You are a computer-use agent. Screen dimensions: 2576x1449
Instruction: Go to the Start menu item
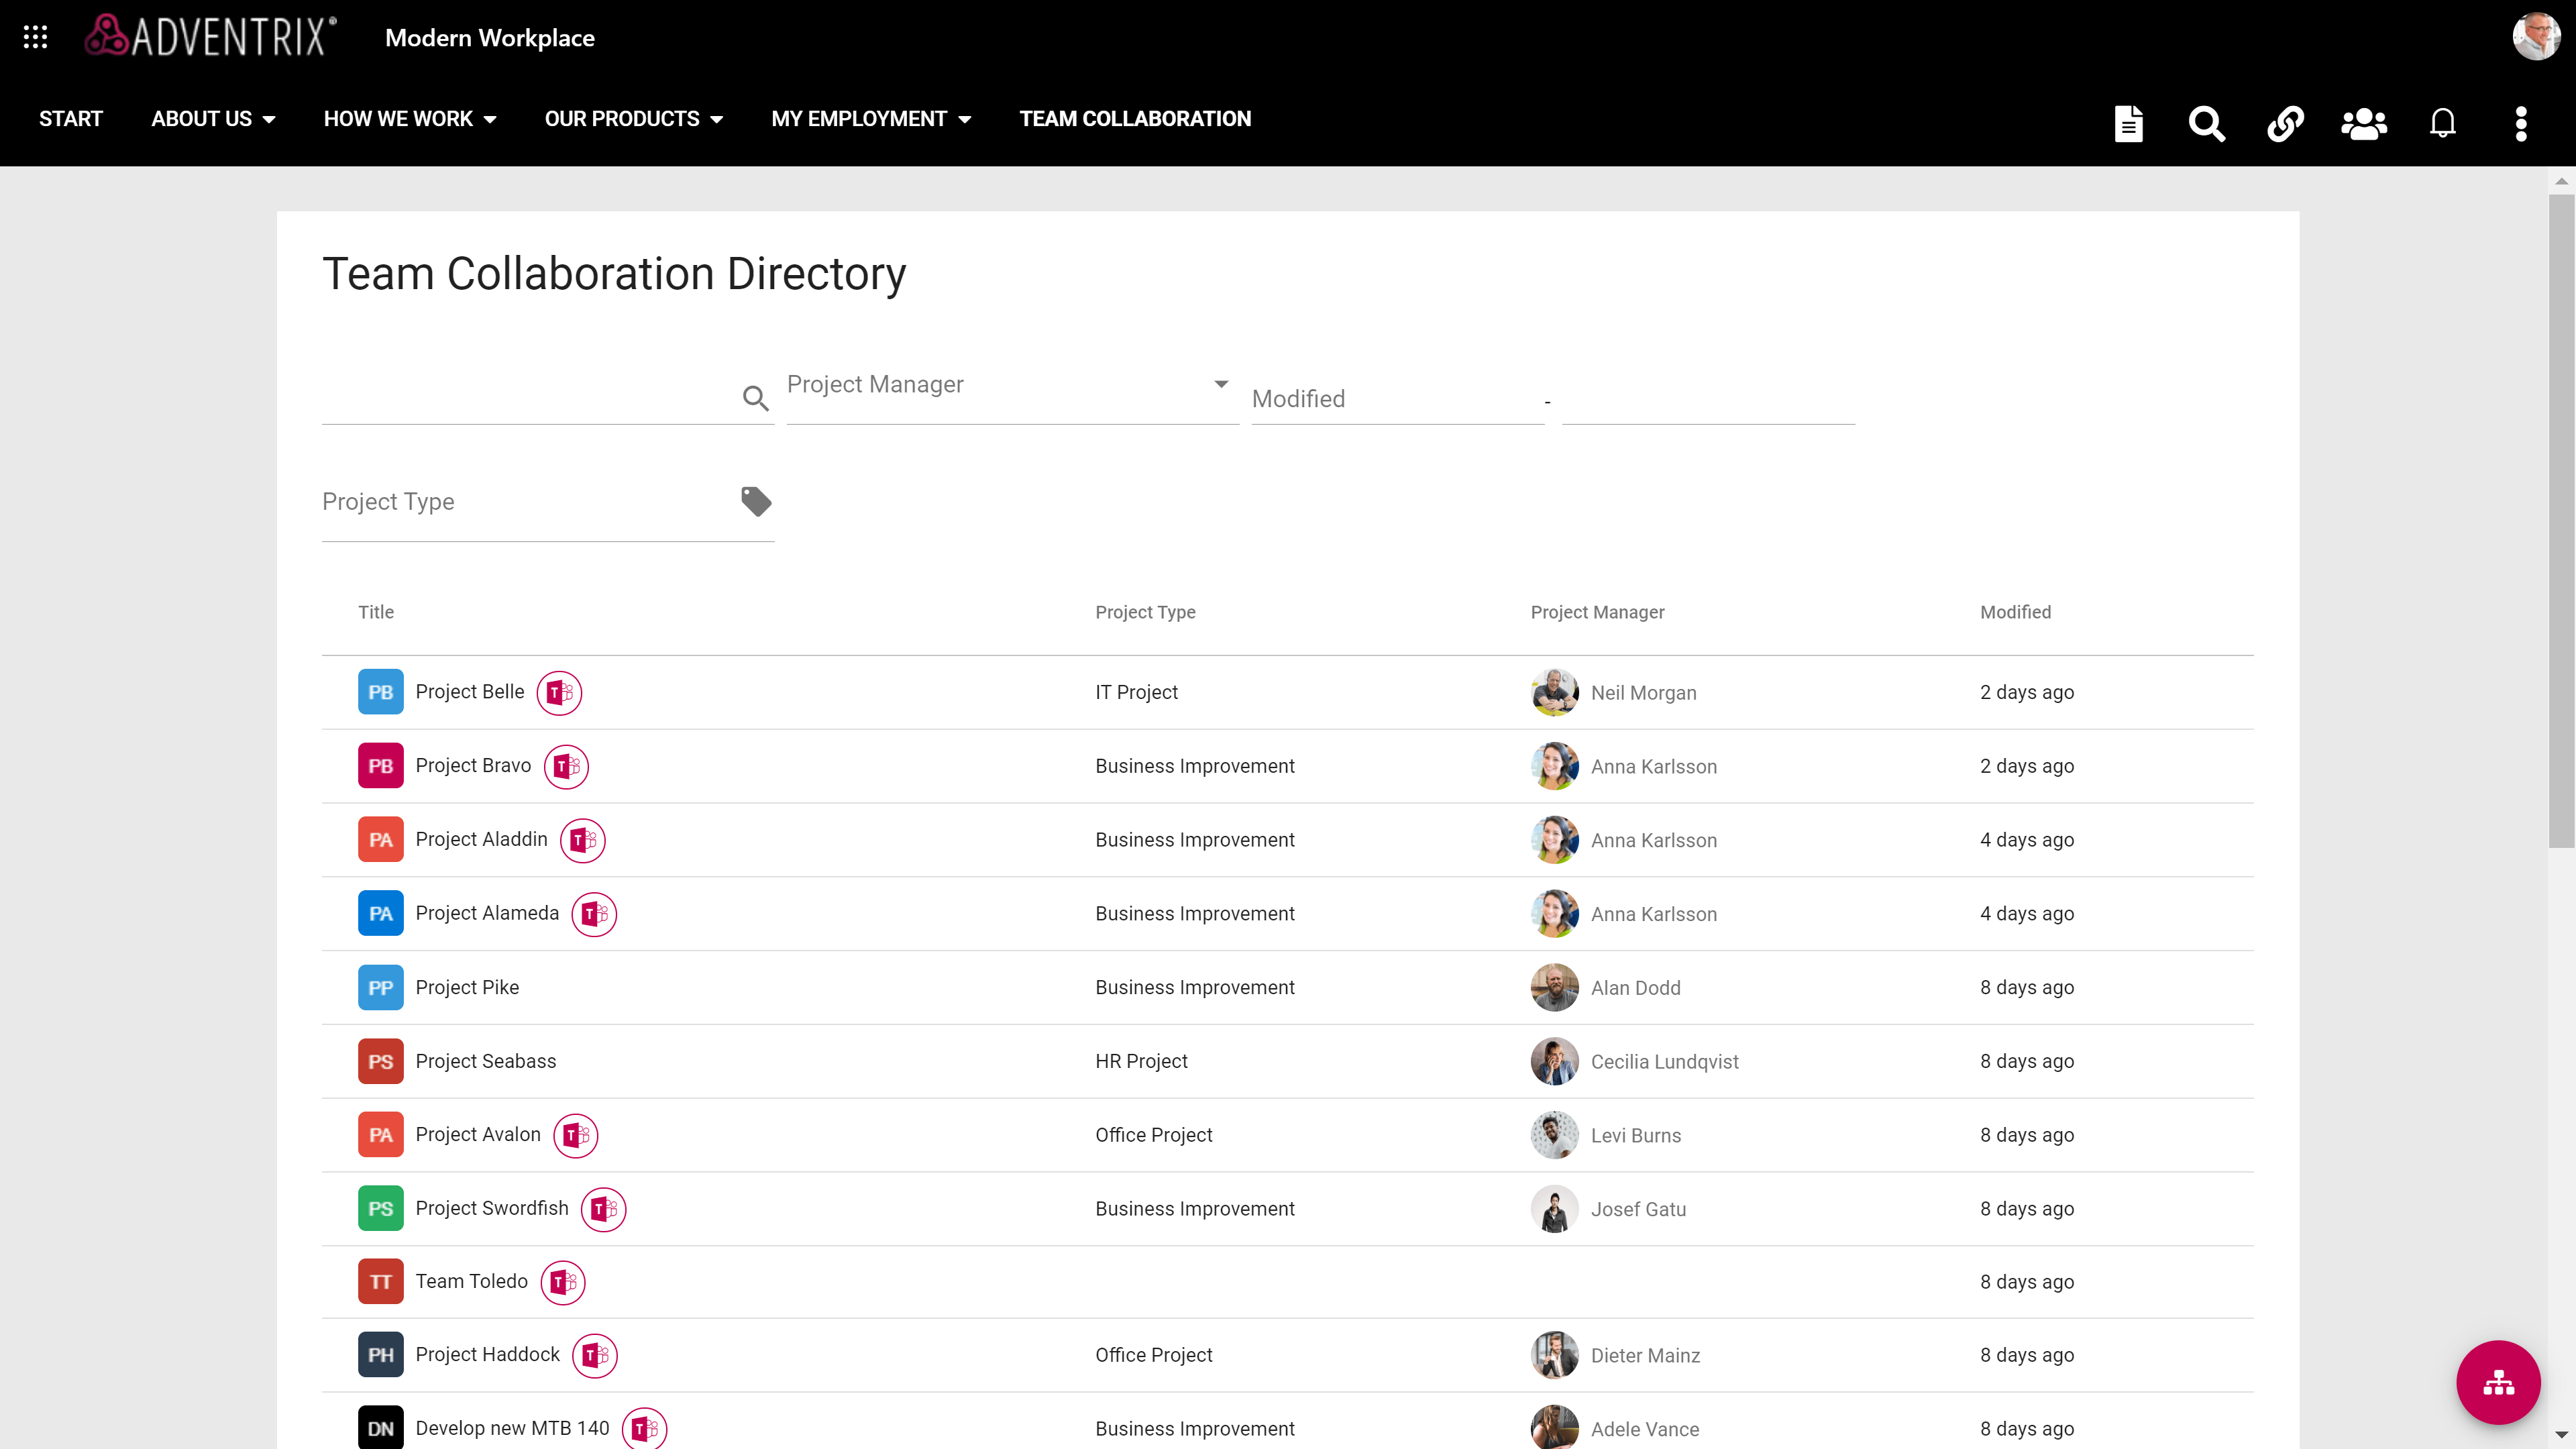tap(71, 119)
